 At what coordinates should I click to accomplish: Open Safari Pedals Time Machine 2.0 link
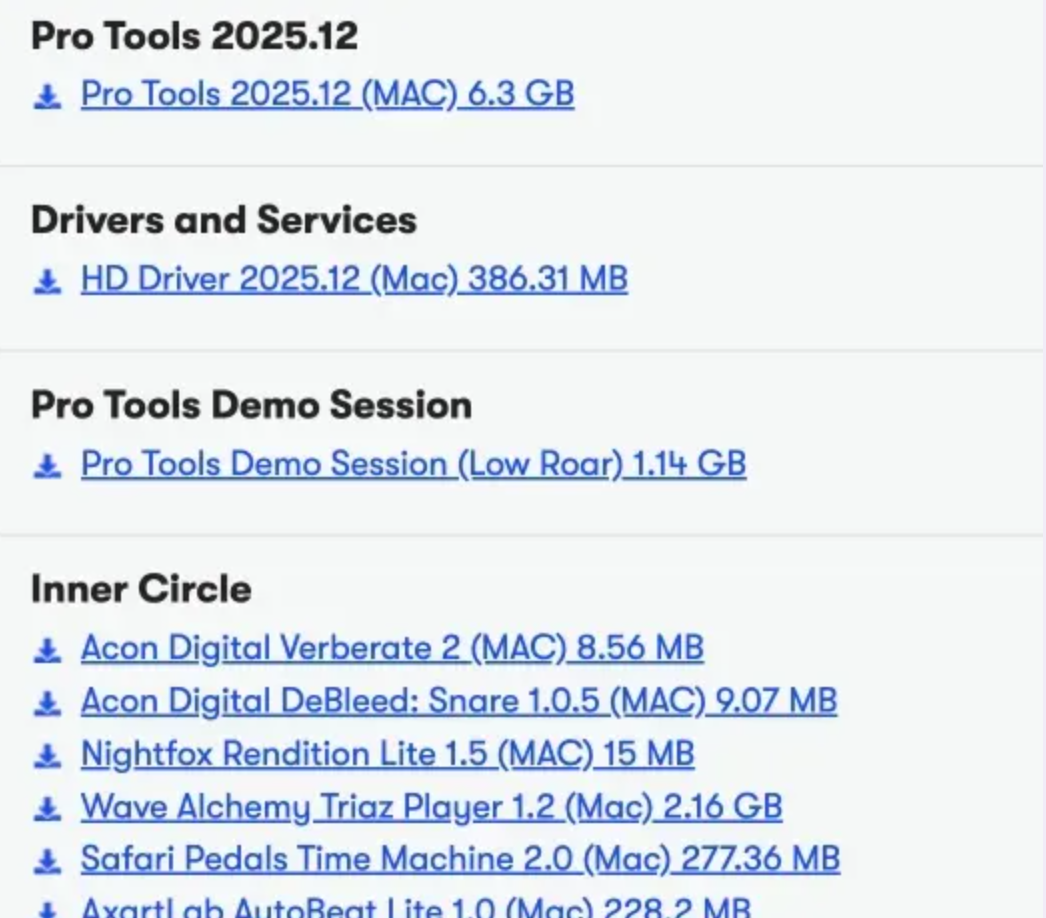pyautogui.click(x=460, y=859)
